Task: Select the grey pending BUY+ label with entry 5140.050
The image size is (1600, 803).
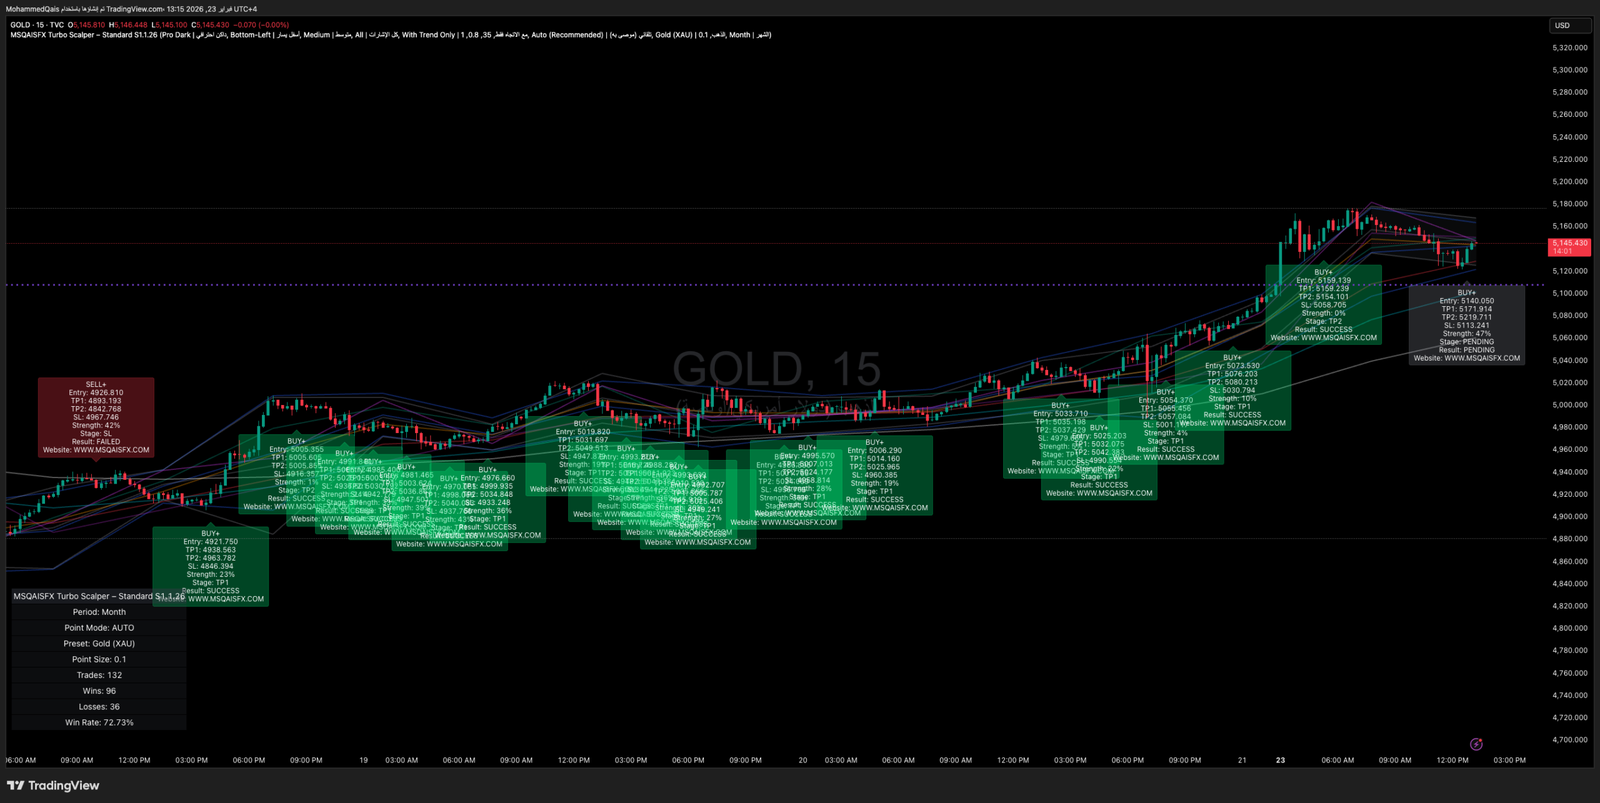Action: [x=1467, y=325]
